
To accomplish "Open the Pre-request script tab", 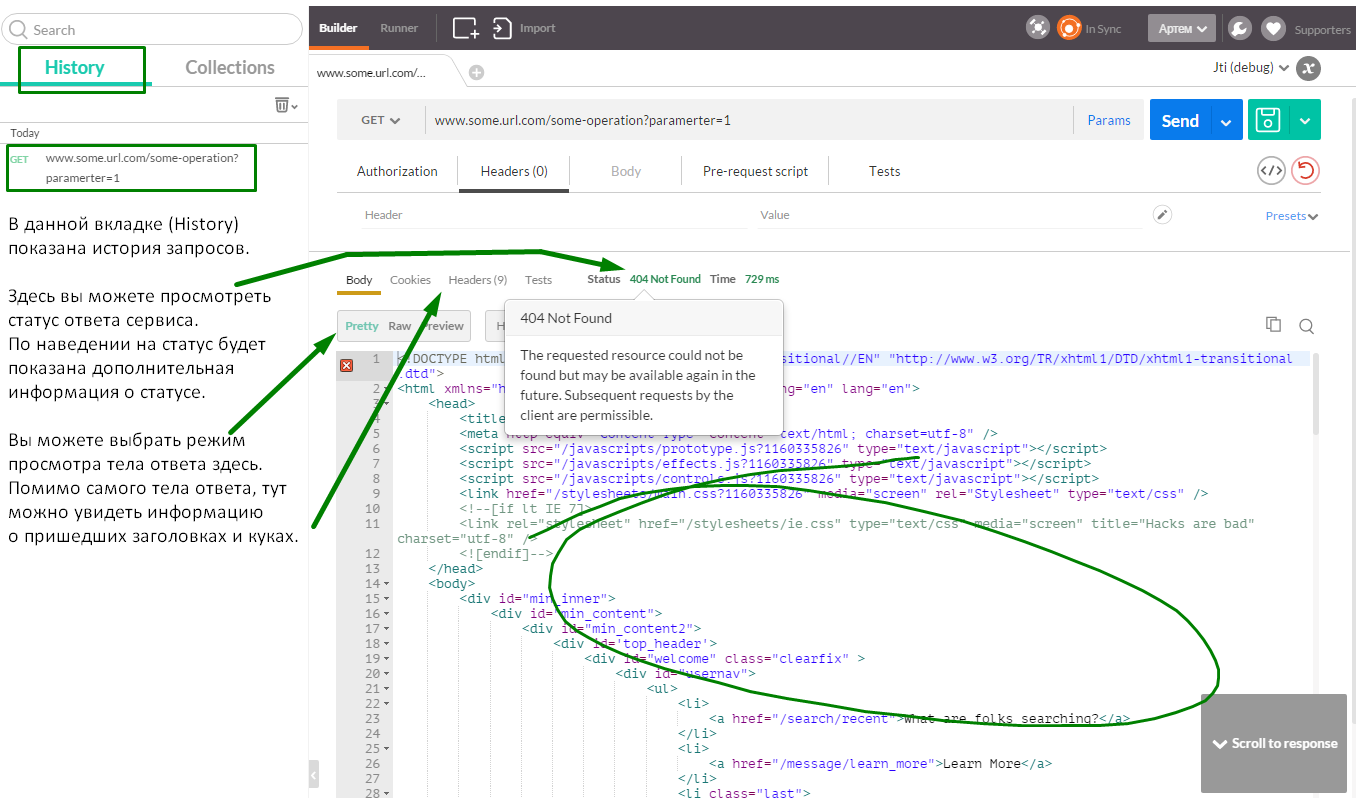I will point(755,171).
